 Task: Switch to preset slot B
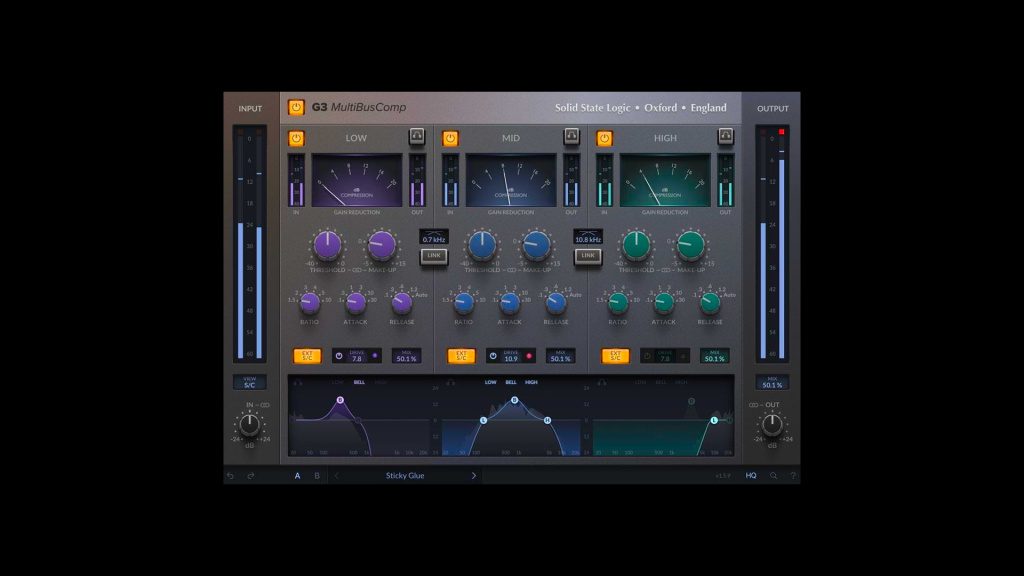[317, 476]
